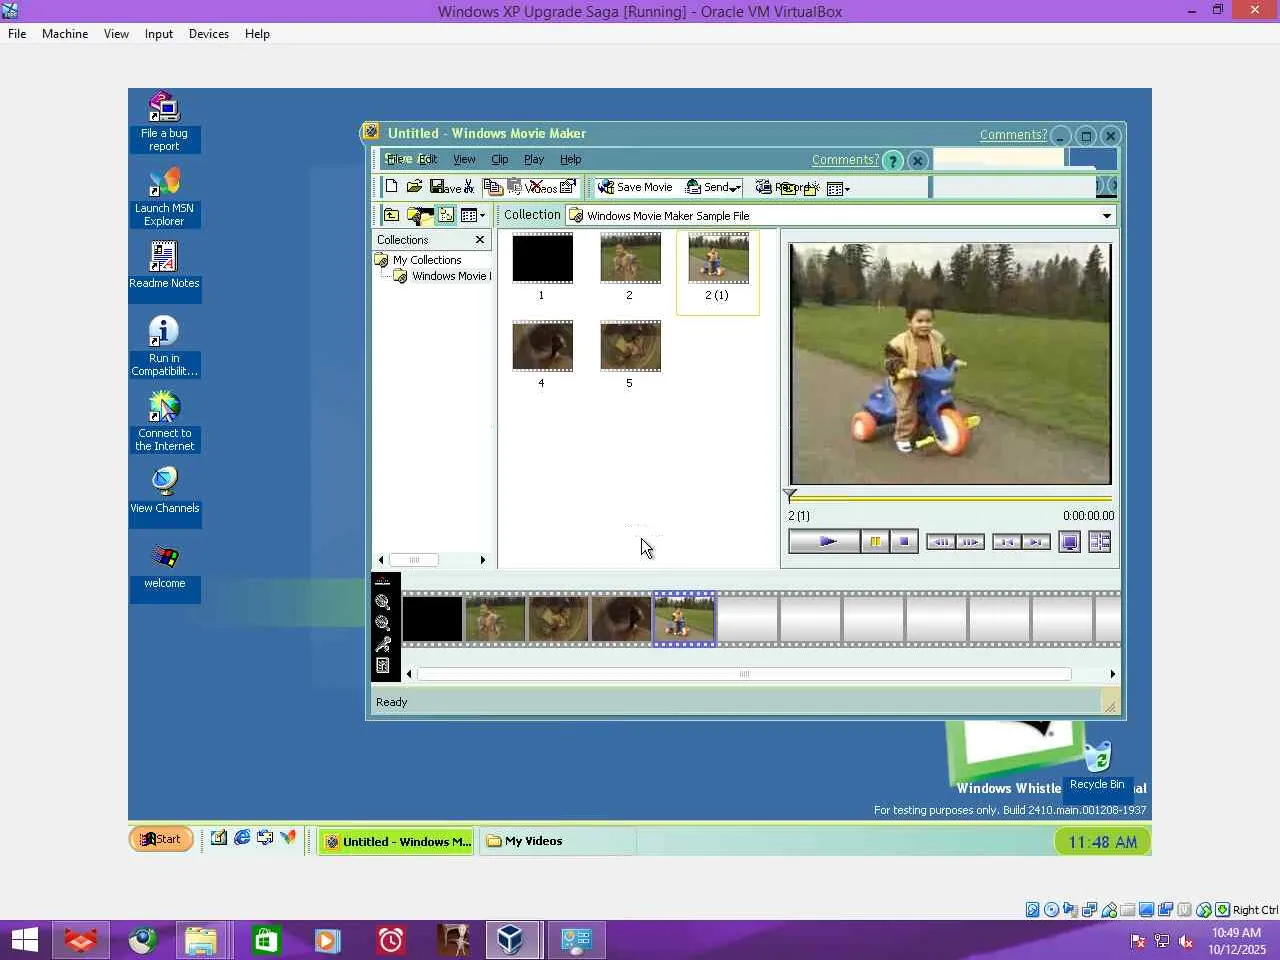
Task: Click the green question mark help icon
Action: 893,161
